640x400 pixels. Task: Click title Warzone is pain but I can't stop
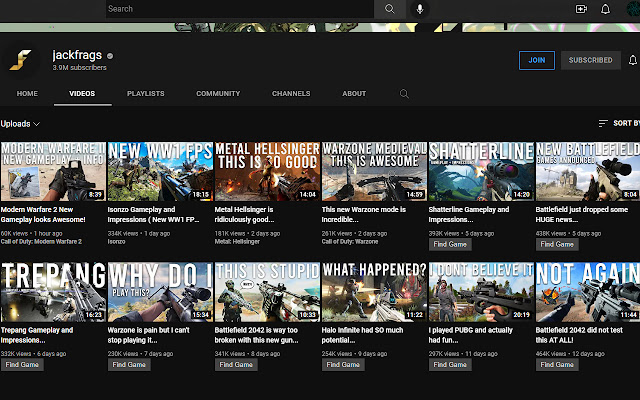149,335
